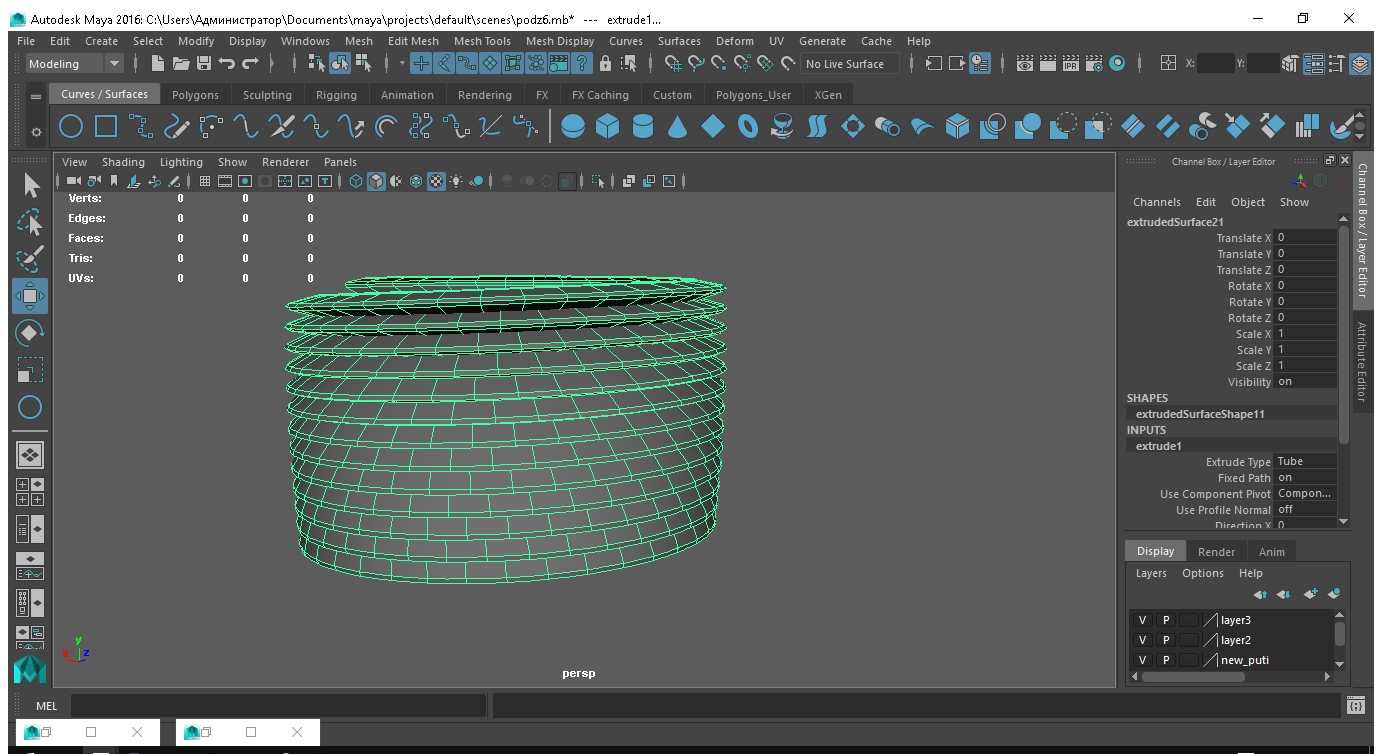Image resolution: width=1382 pixels, height=754 pixels.
Task: Create a NURBS Torus from shelf
Action: point(748,127)
